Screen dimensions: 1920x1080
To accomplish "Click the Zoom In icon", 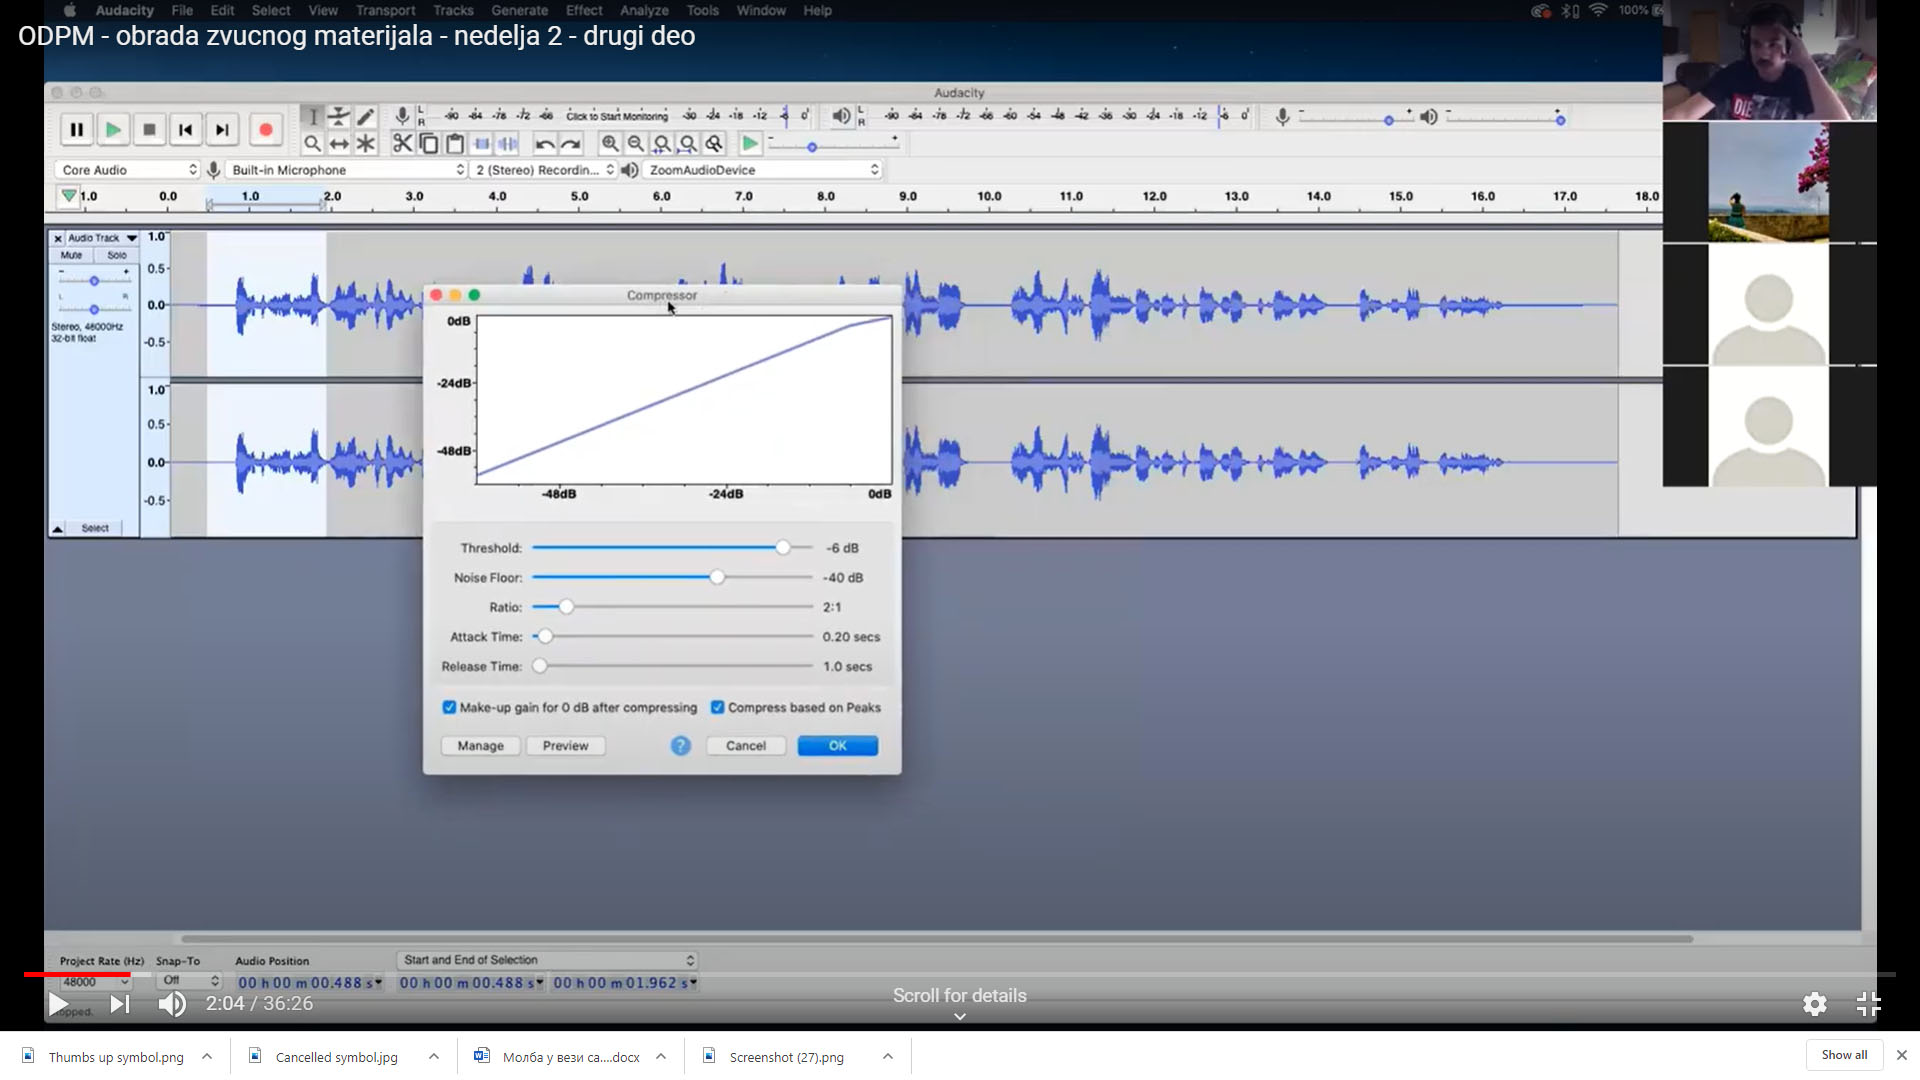I will click(610, 144).
